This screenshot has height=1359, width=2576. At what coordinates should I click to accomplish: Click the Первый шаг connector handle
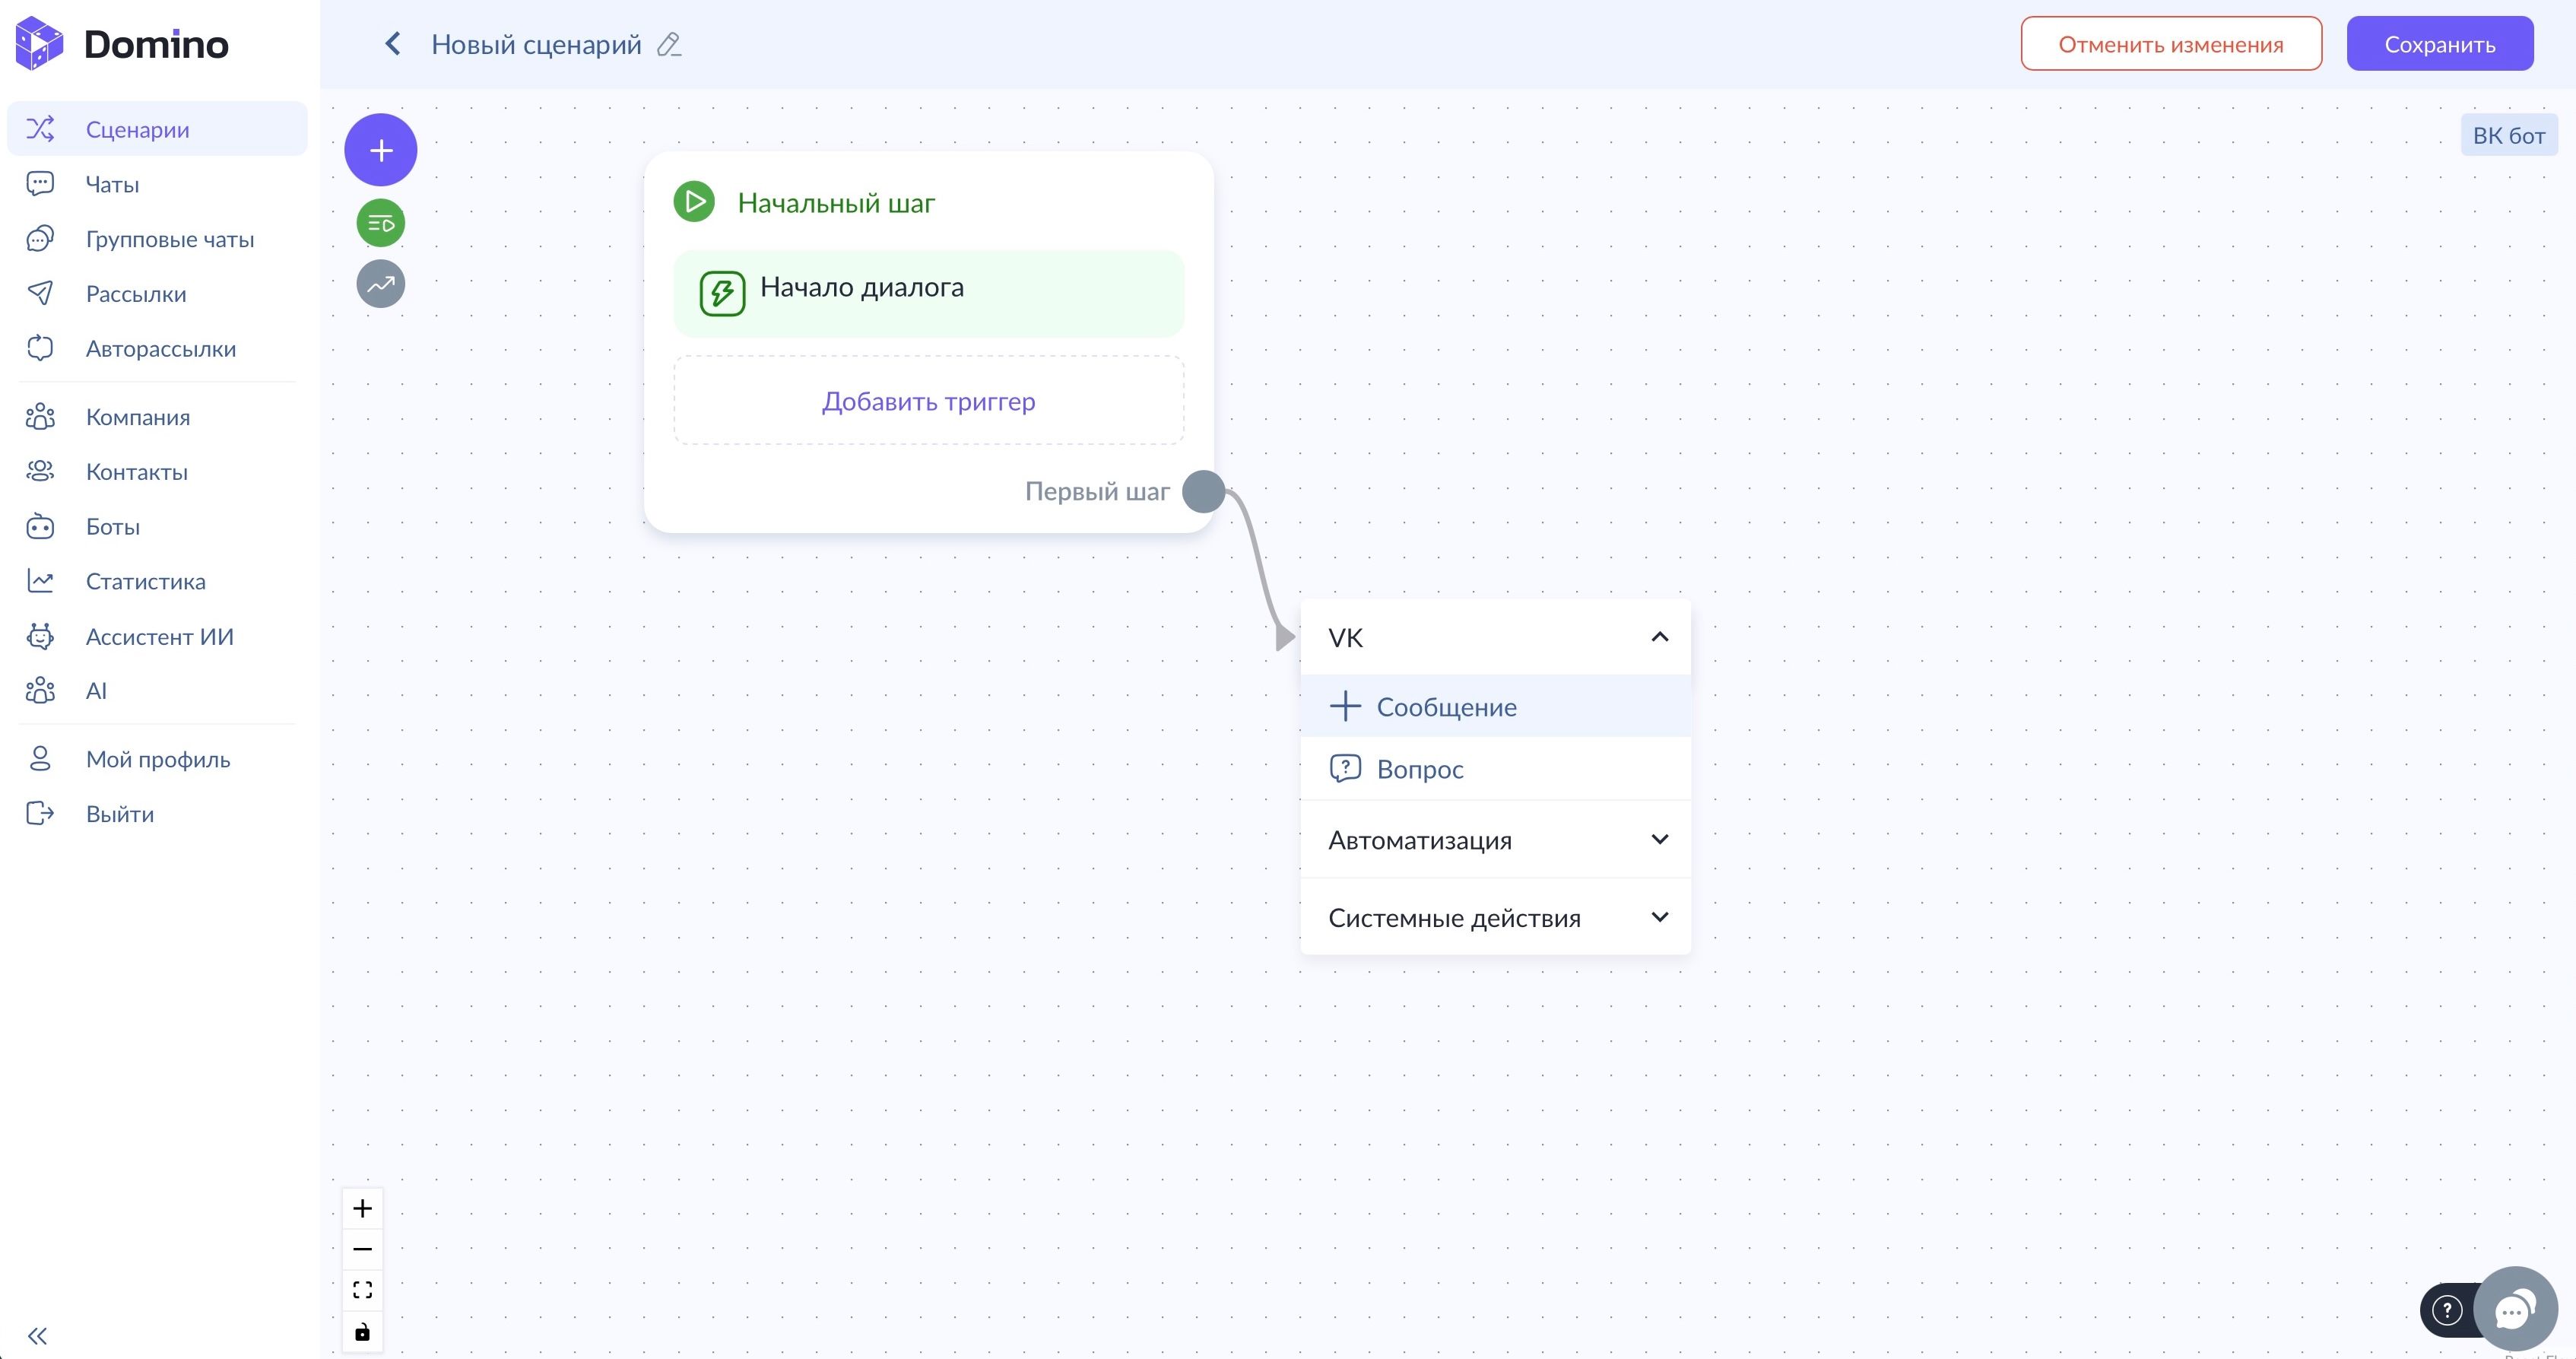click(1203, 492)
